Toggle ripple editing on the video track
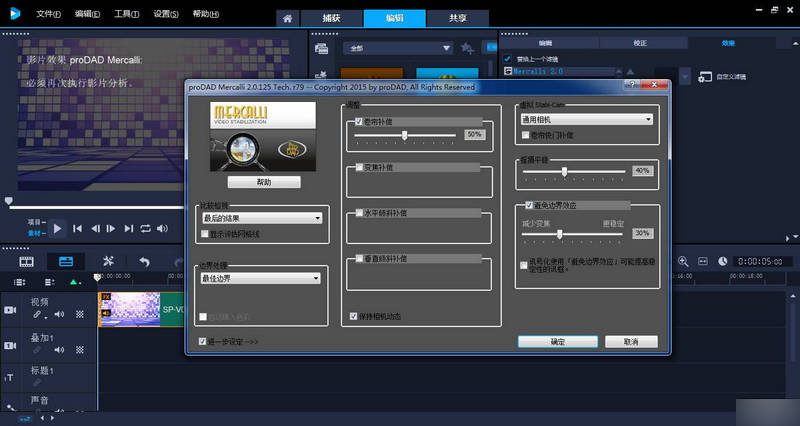800x426 pixels. click(x=37, y=315)
